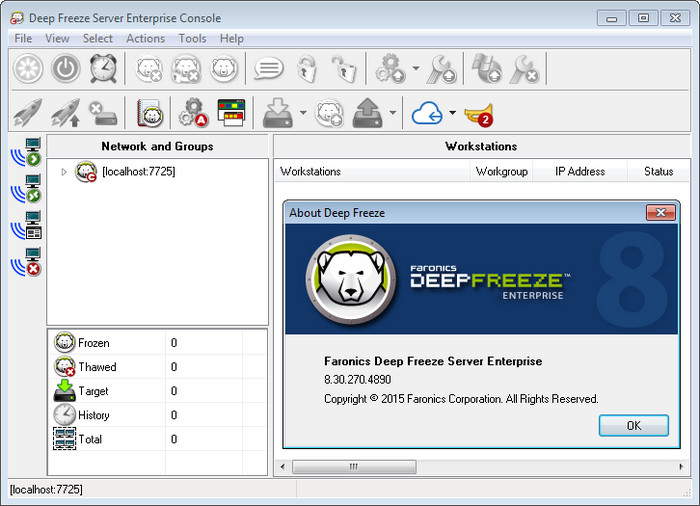Click status bar text [localhost:7725]
Viewport: 700px width, 506px height.
click(x=46, y=489)
